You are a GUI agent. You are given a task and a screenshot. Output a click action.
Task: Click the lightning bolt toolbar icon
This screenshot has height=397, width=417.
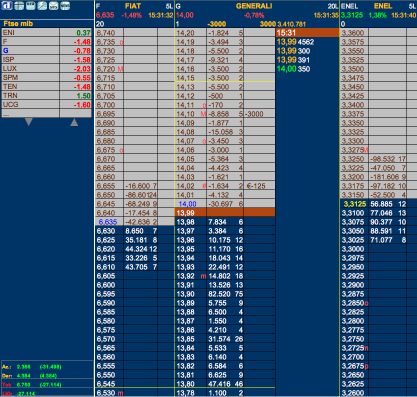[x=42, y=5]
